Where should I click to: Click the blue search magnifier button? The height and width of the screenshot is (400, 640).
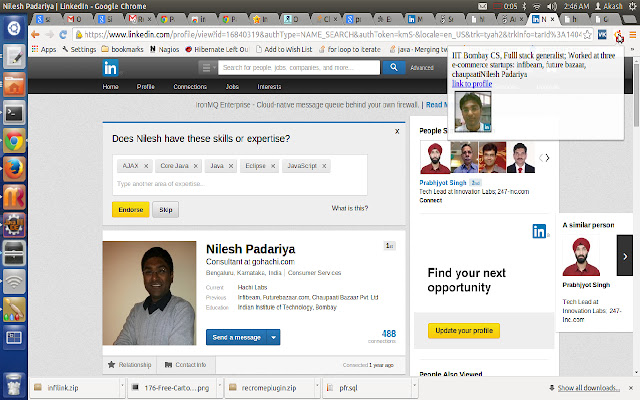click(393, 67)
